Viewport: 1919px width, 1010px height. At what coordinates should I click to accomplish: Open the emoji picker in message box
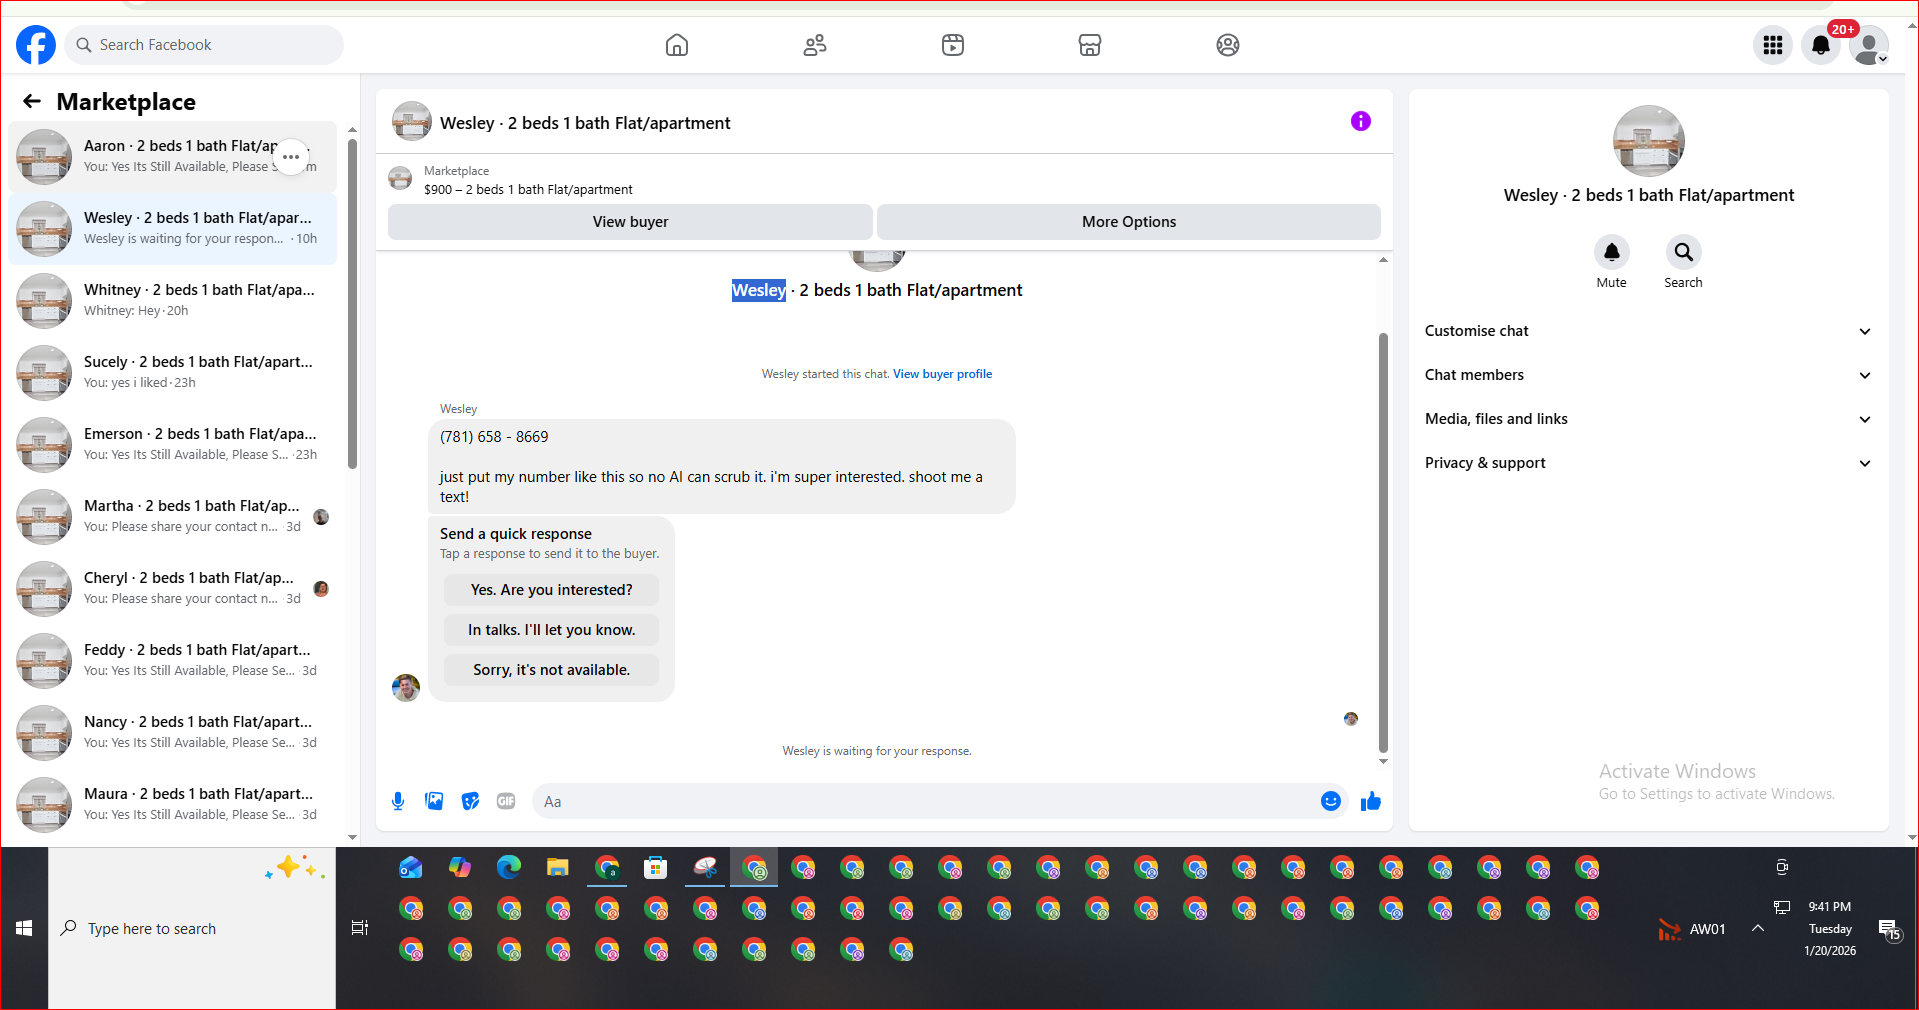(x=1331, y=801)
